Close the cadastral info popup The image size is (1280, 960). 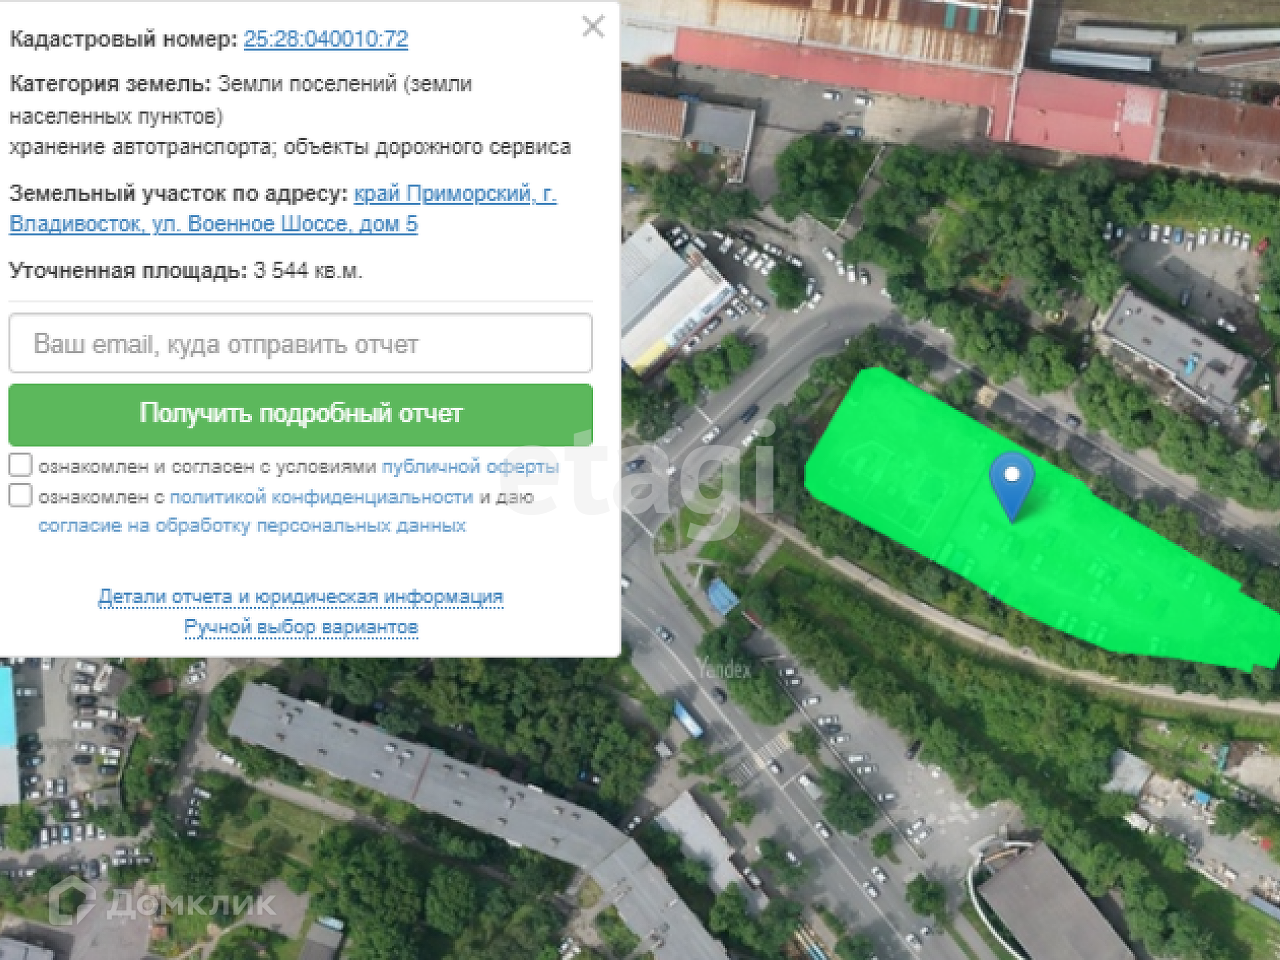(593, 27)
